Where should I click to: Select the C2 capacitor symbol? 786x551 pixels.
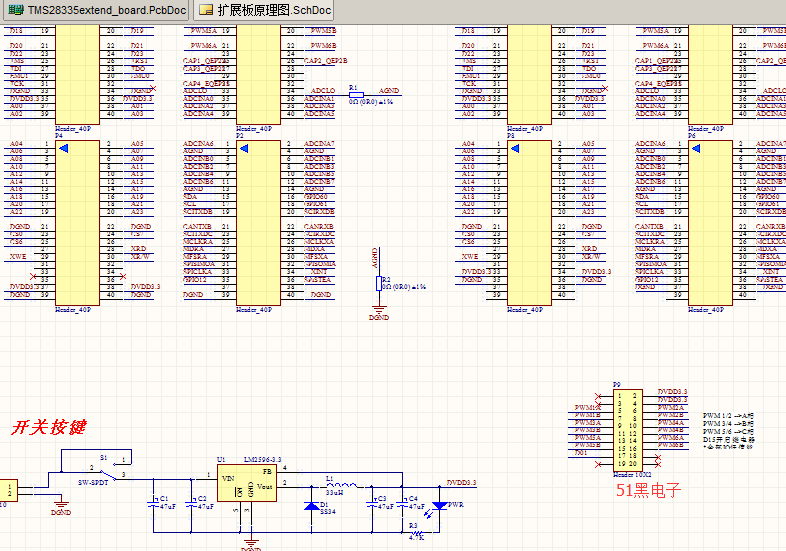[x=191, y=503]
